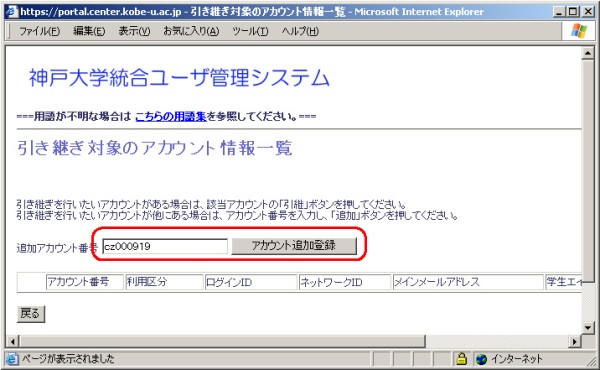Open the 表示(V) menu
This screenshot has width=600, height=370.
coord(134,31)
